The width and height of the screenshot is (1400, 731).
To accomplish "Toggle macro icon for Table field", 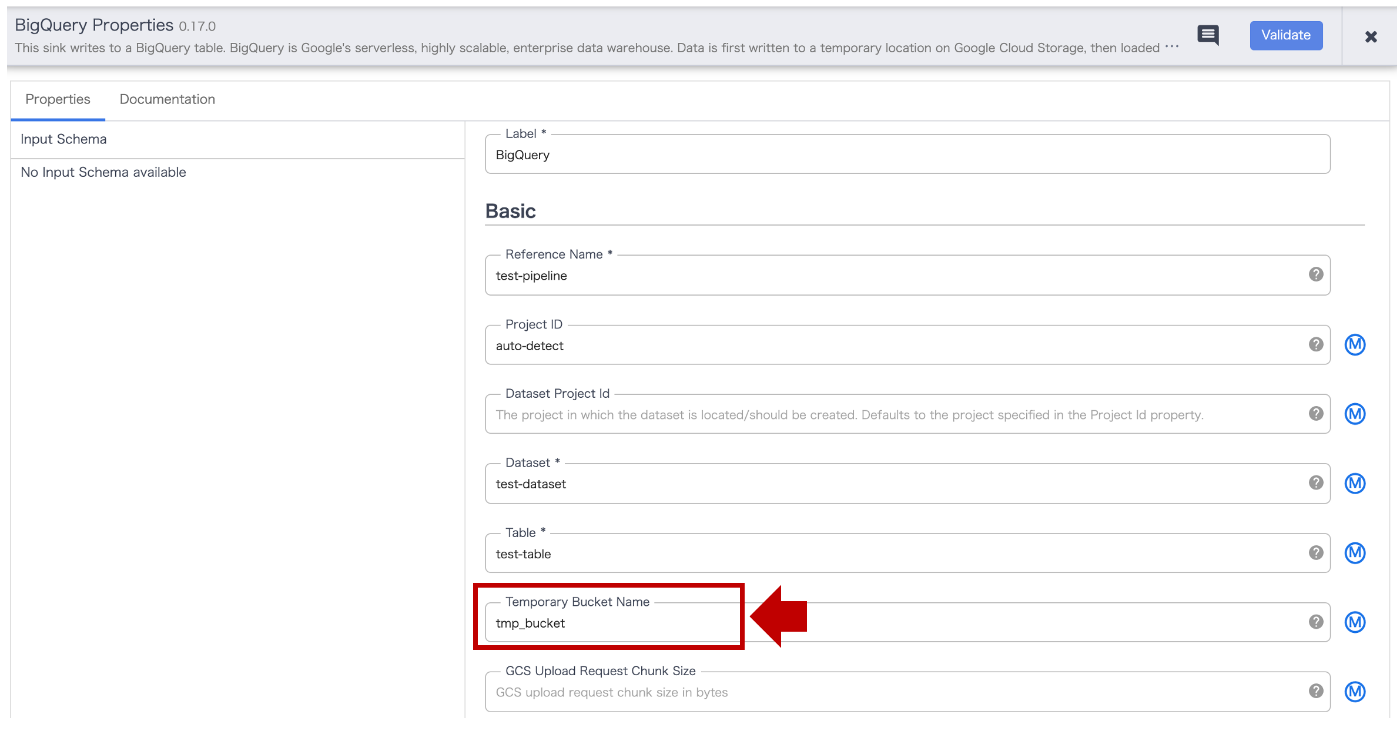I will 1355,553.
